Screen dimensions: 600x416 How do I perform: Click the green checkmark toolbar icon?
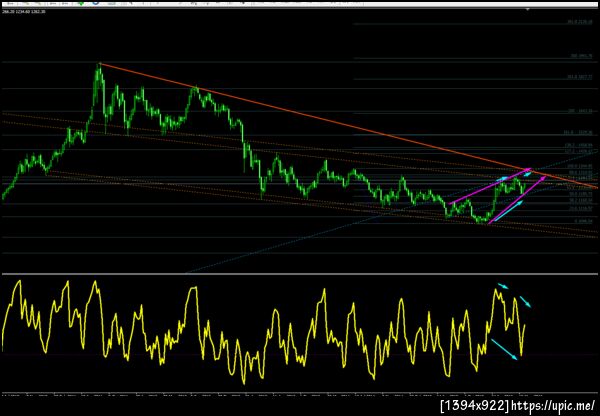[81, 3]
